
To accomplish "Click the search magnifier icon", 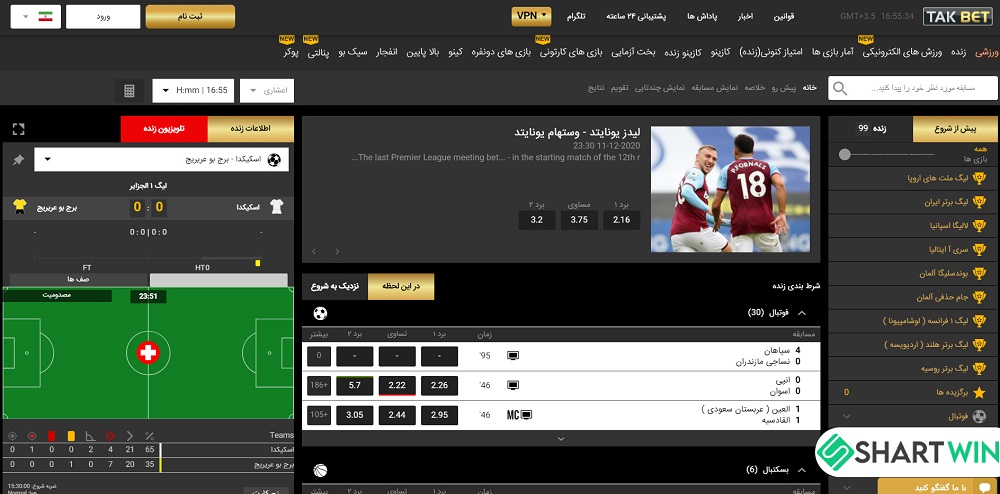I will (840, 89).
